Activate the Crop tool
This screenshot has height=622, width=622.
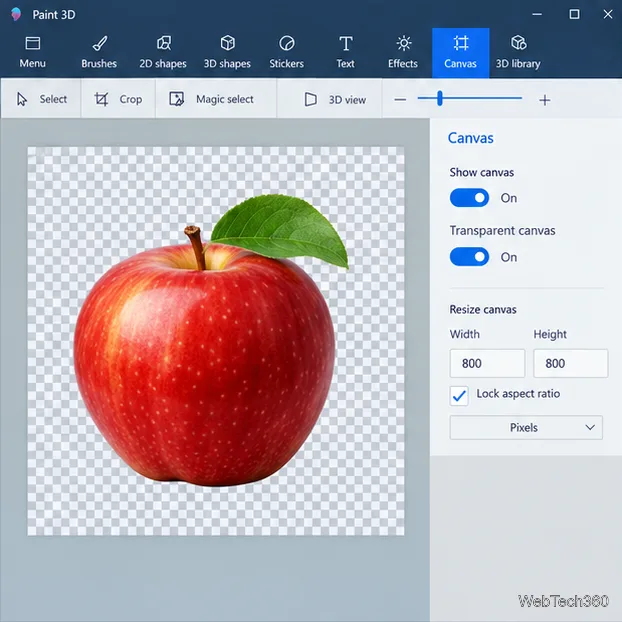118,99
